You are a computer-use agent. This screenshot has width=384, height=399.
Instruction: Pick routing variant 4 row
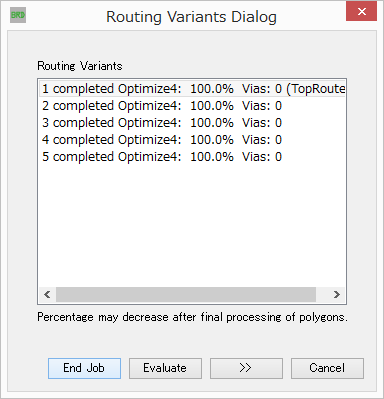[x=192, y=140]
